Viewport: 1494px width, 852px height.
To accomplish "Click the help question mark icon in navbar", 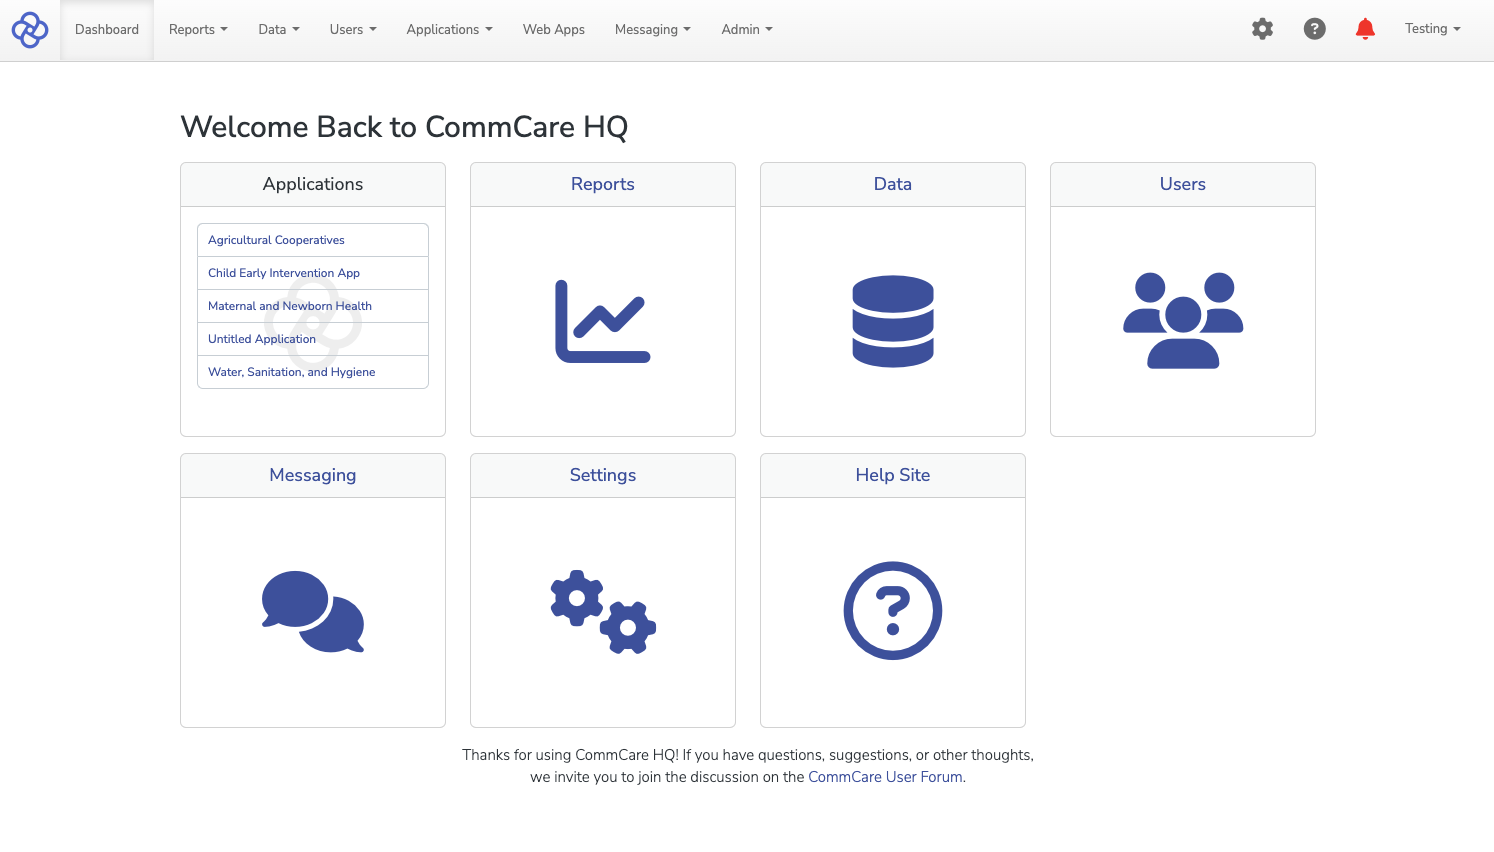I will tap(1315, 29).
